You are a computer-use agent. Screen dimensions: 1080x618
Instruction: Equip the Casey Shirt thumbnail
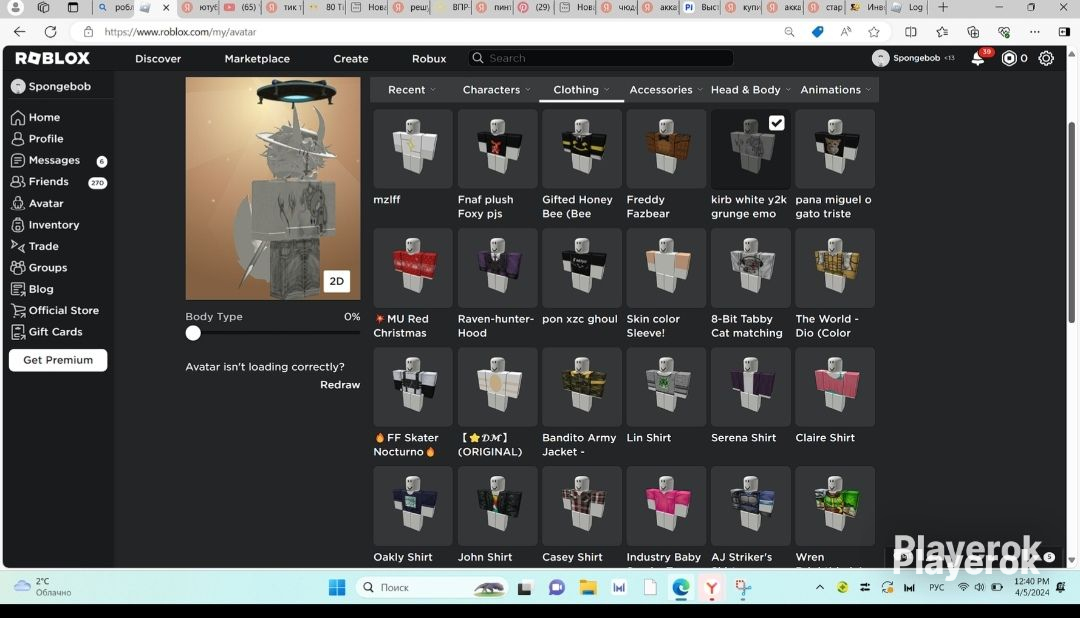click(581, 506)
